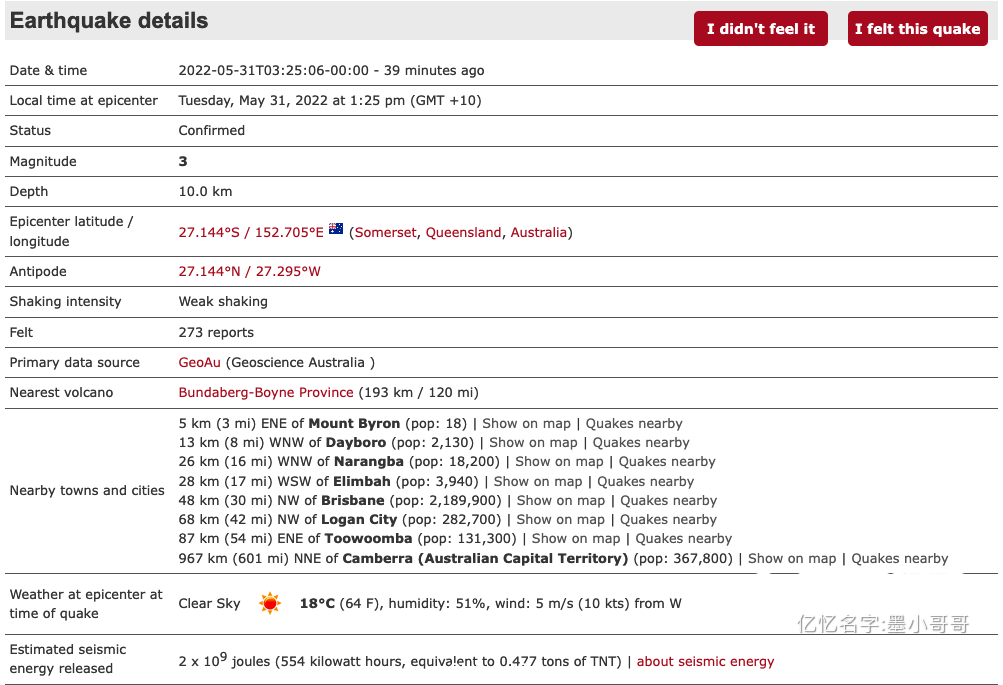Screen dimensions: 1003x685
Task: Show Toowoomba on map
Action: click(x=576, y=539)
